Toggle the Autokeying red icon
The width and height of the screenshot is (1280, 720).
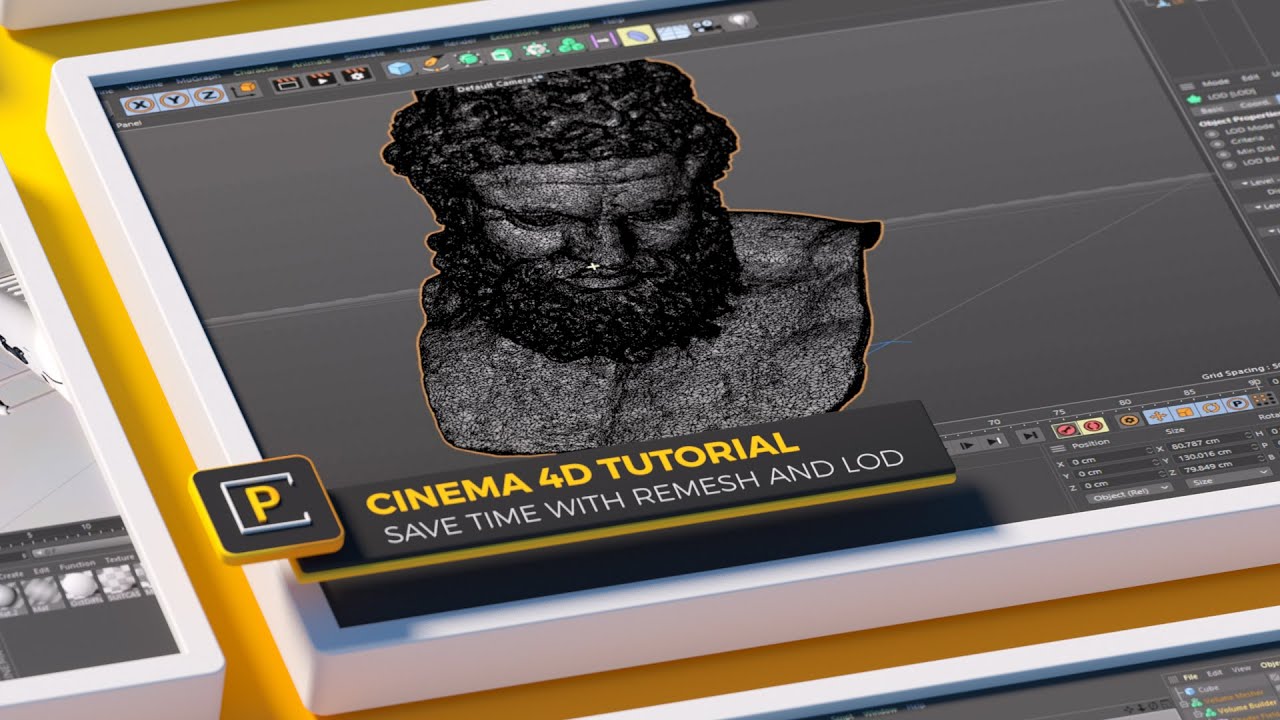[x=1093, y=425]
